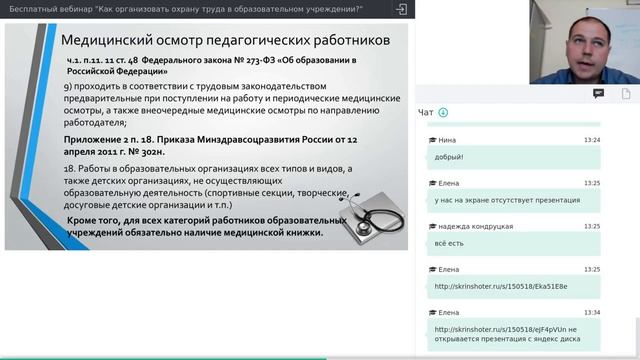This screenshot has height=360, width=640.
Task: Click the user name "надежда кондруцкая"
Action: tap(476, 227)
